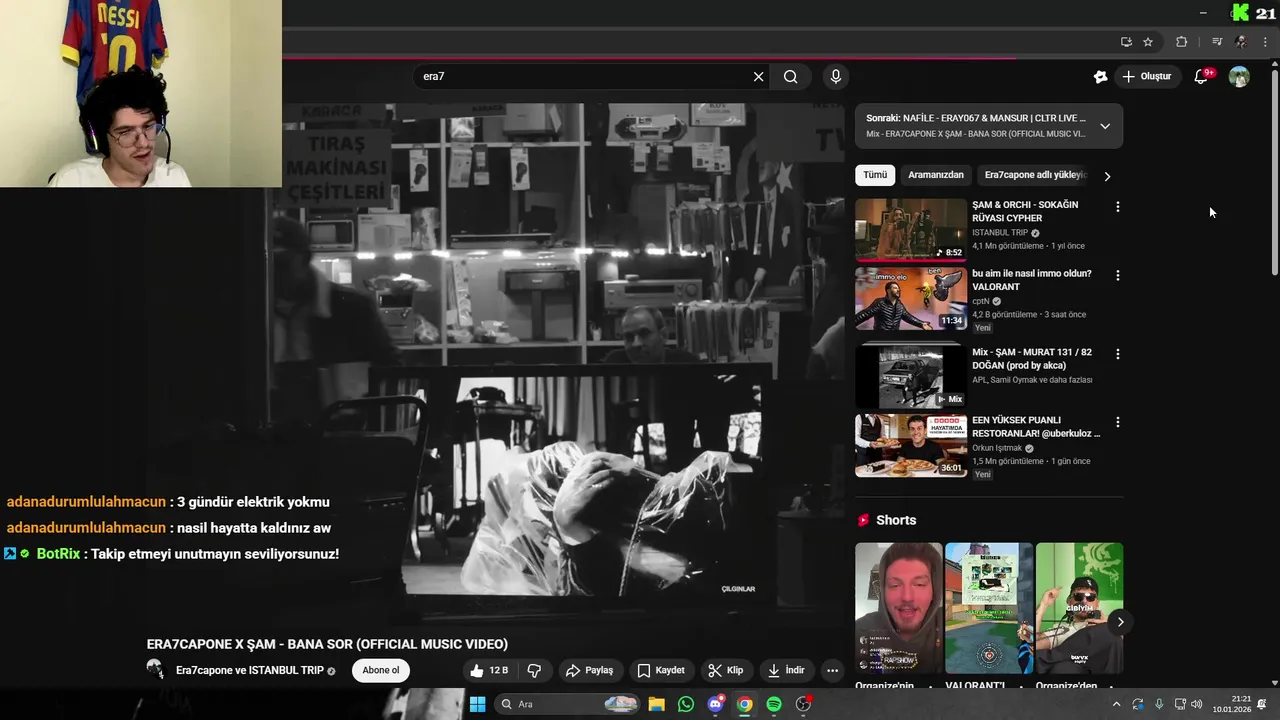
Task: Open ŞAM & ORCHI SOKAĞIN RÜYASI CYPHER thumbnail
Action: [x=911, y=229]
